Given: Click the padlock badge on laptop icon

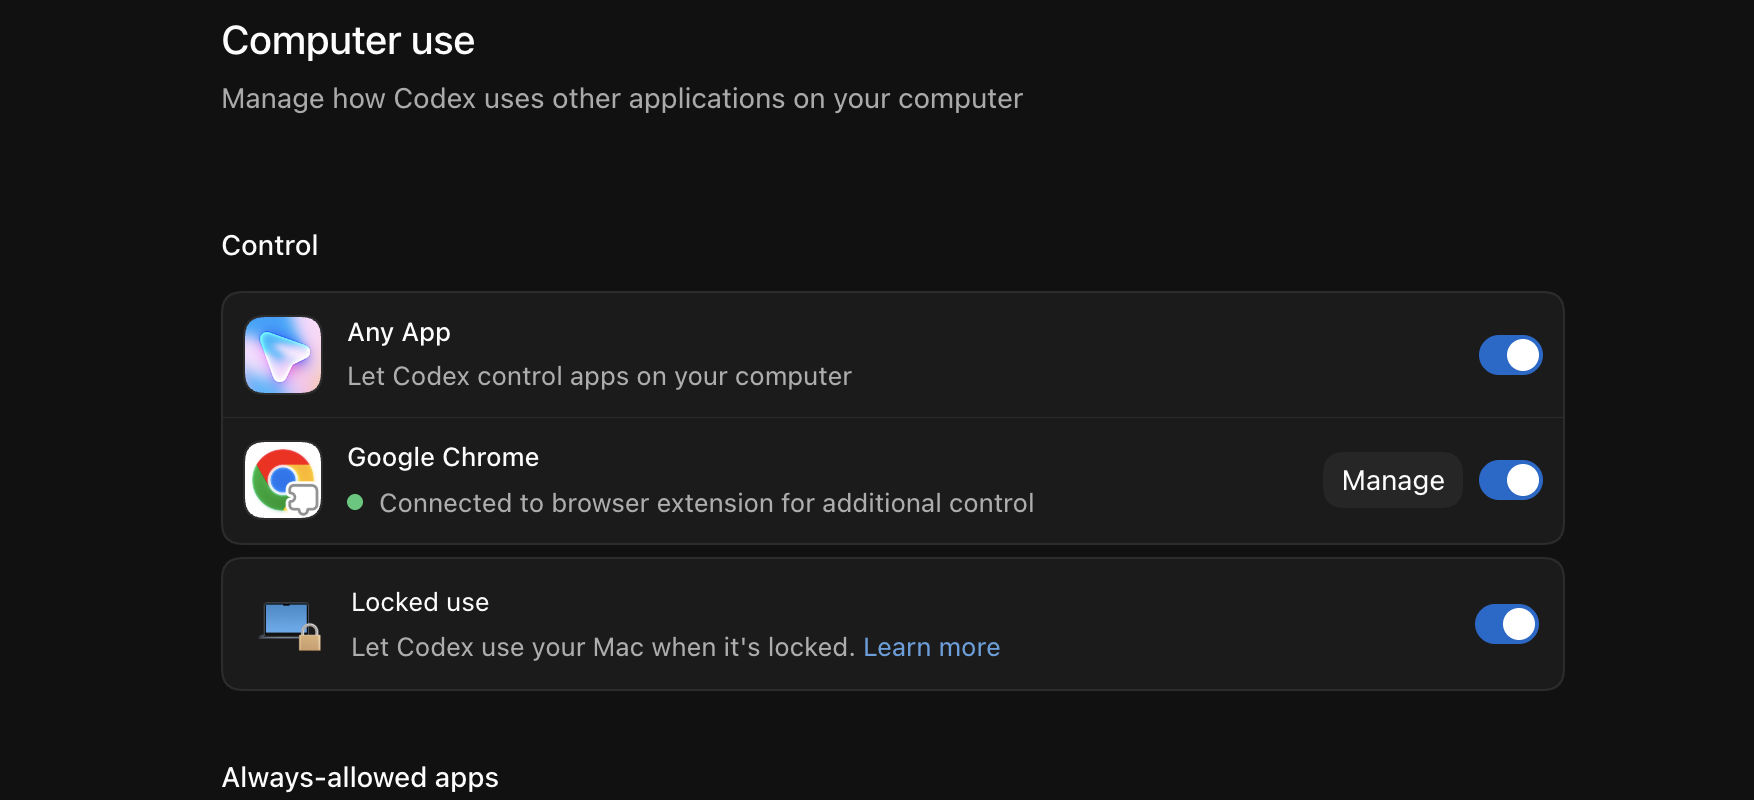Looking at the screenshot, I should point(310,638).
